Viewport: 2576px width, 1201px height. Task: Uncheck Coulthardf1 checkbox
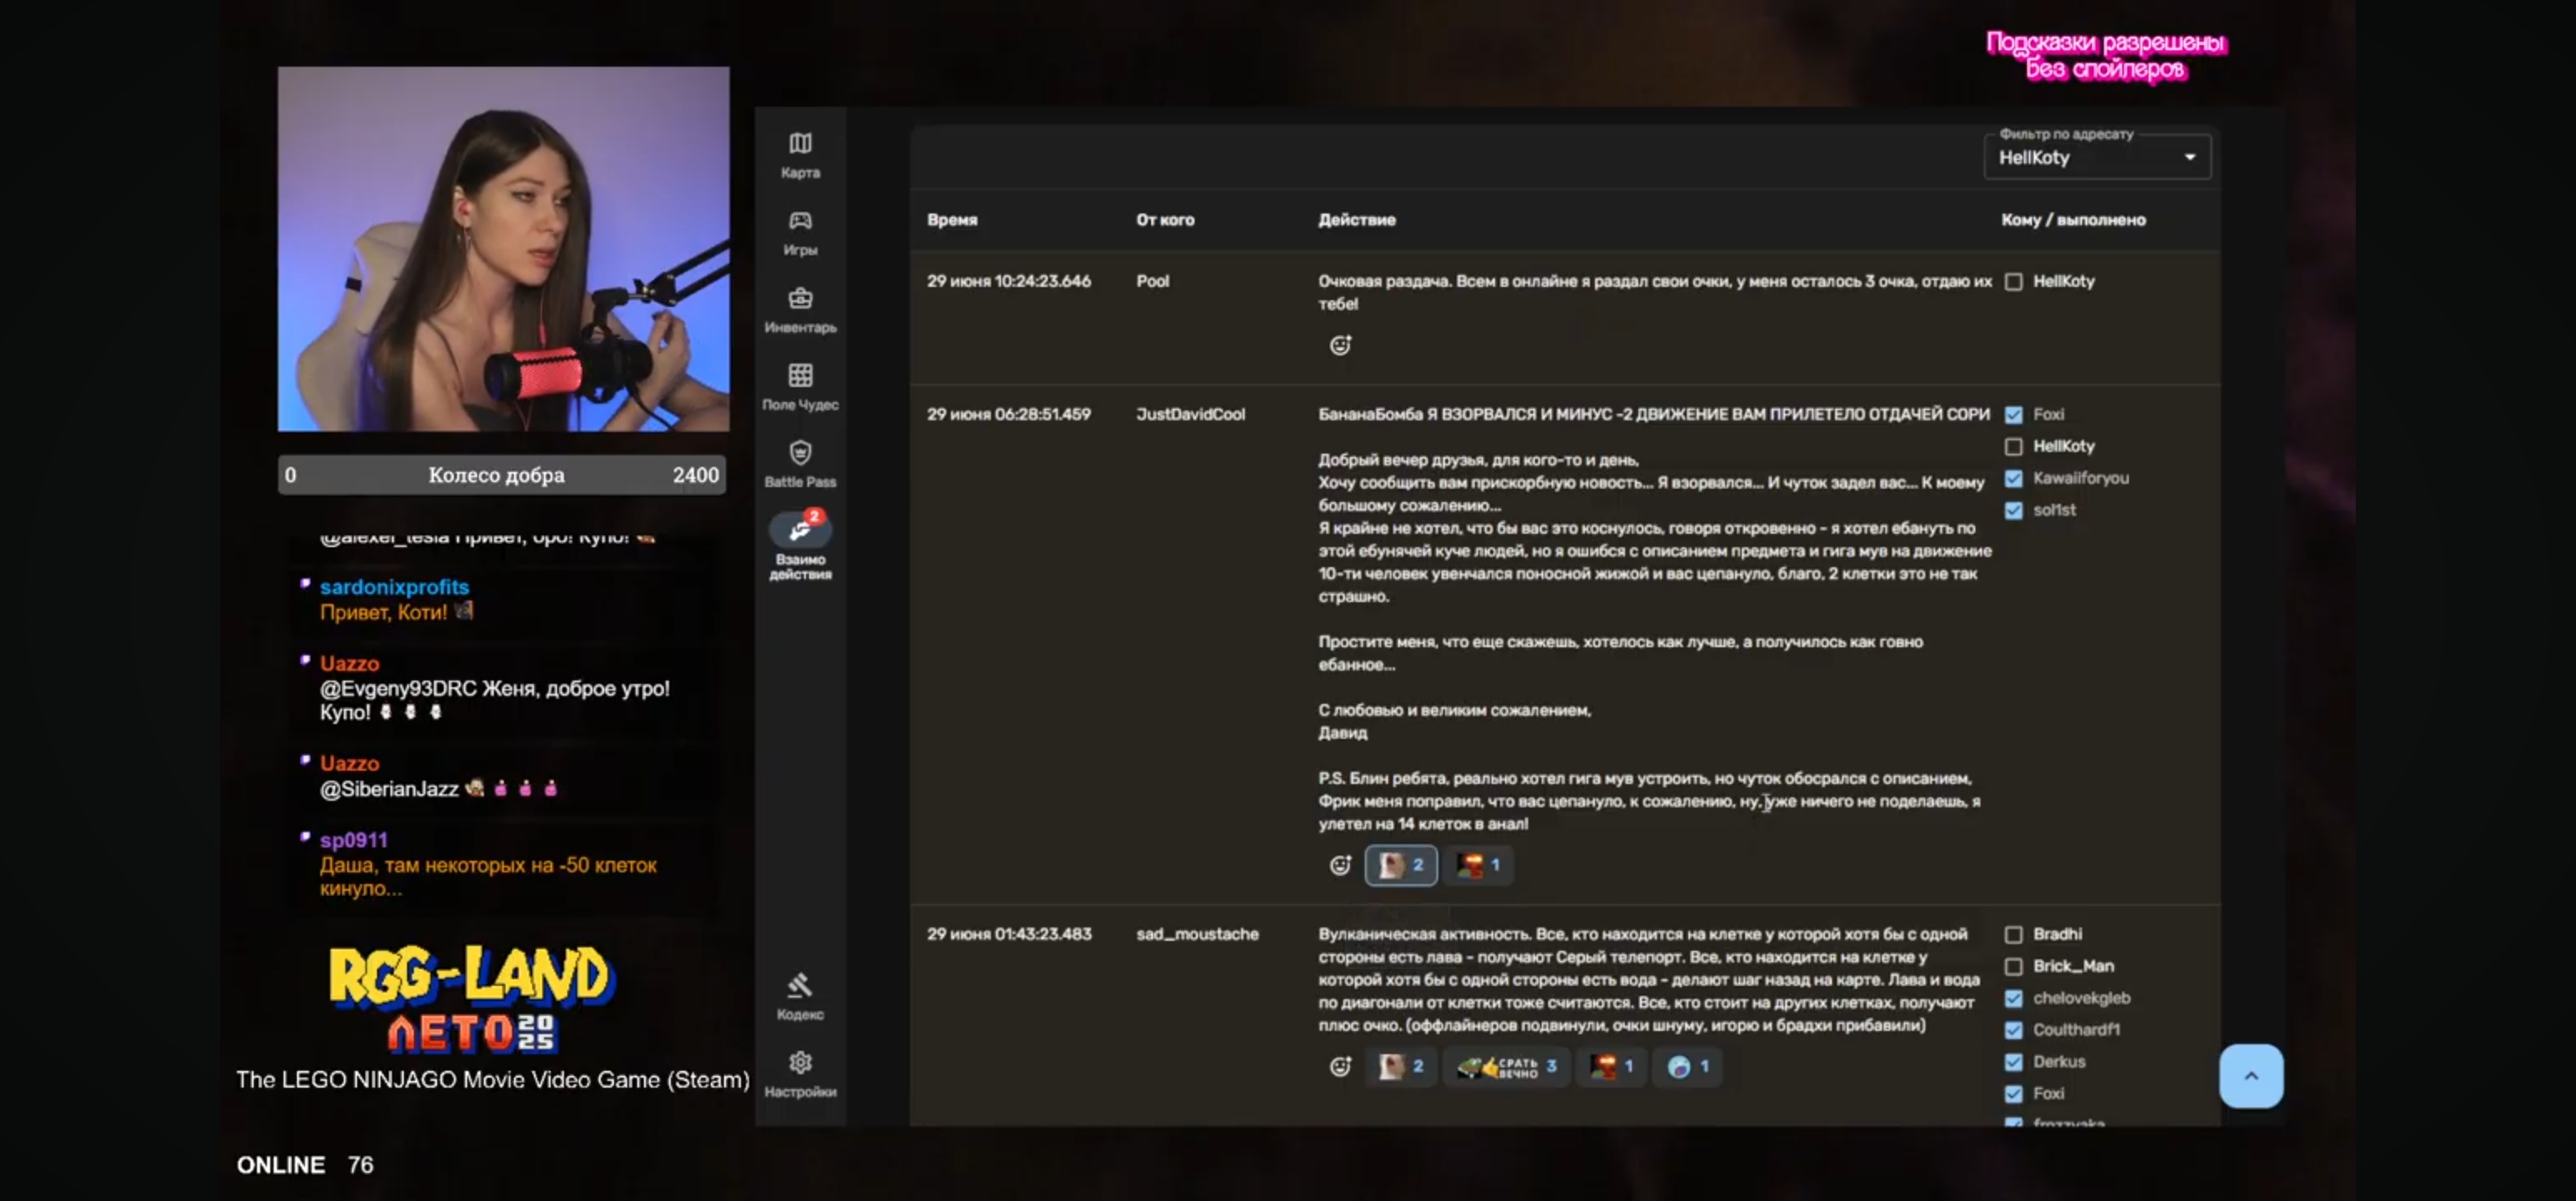[2013, 1030]
